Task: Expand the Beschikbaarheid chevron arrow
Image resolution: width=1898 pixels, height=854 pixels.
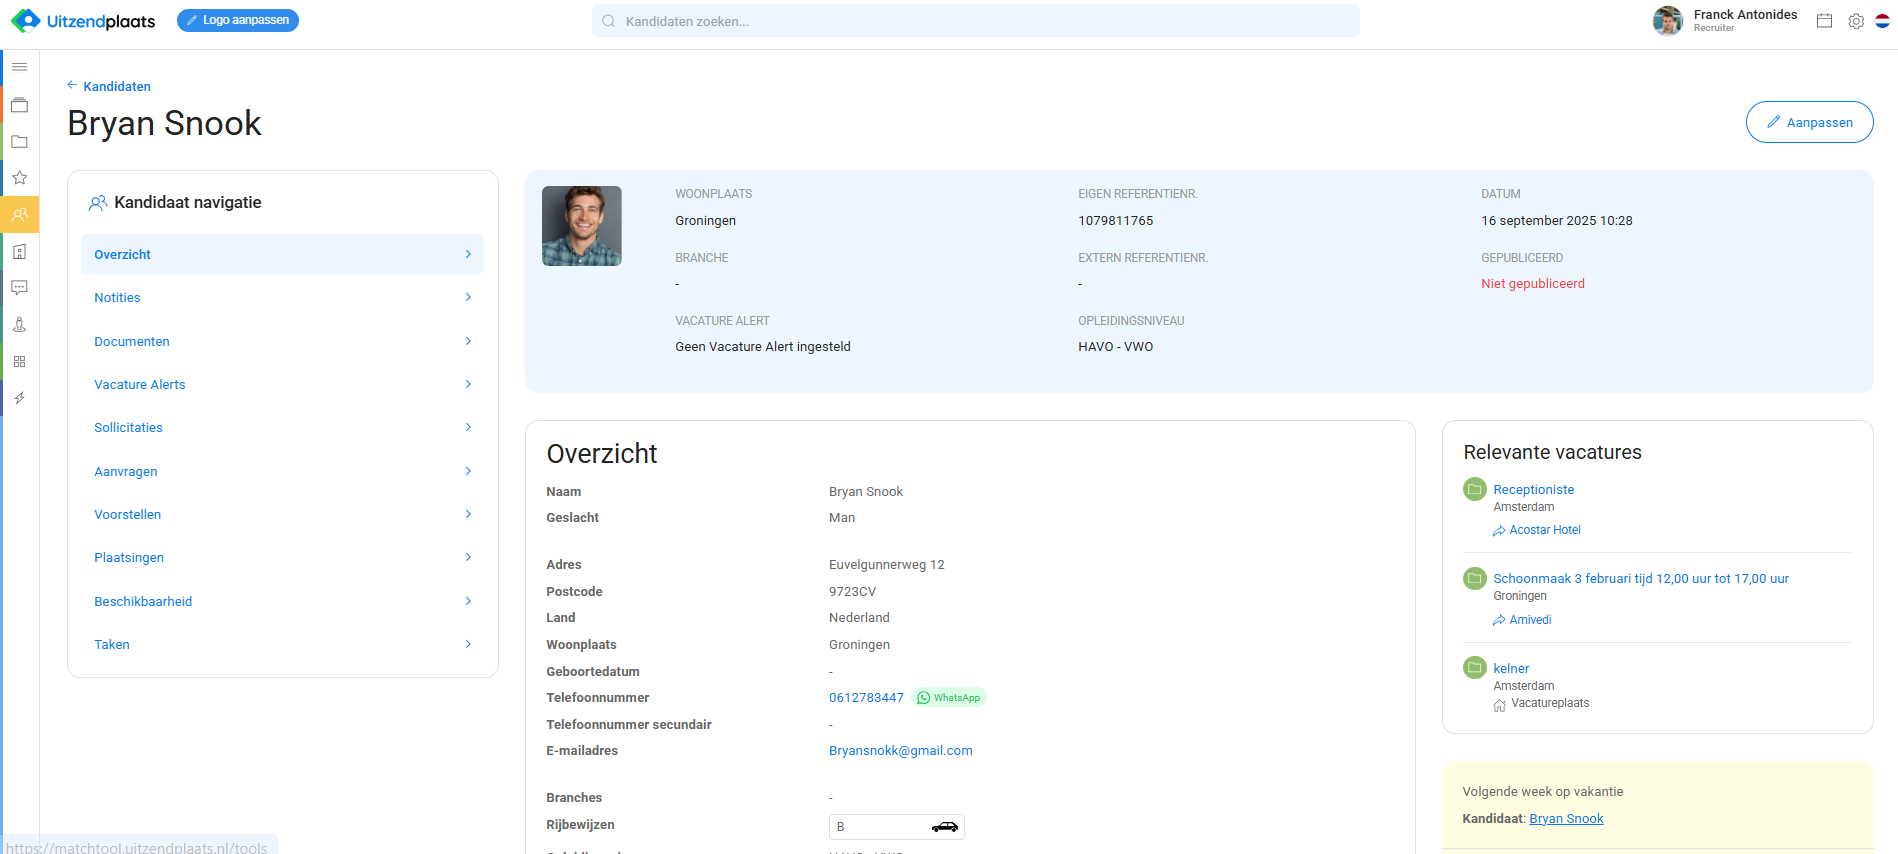Action: (x=468, y=601)
